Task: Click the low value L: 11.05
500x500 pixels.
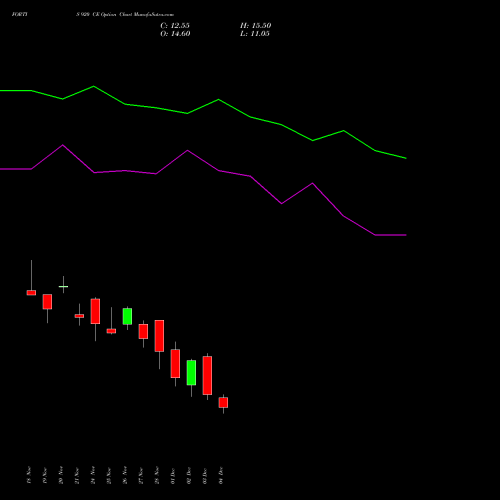Action: coord(255,34)
